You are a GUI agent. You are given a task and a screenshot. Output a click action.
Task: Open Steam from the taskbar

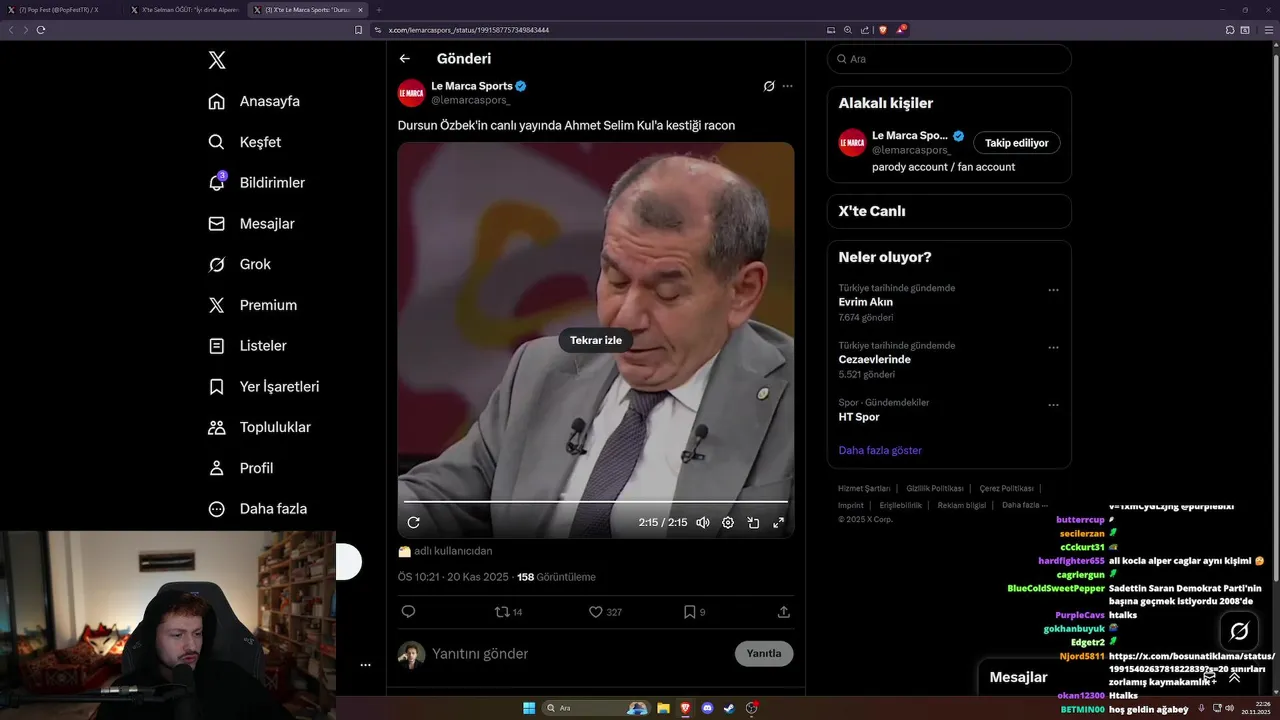(x=730, y=708)
